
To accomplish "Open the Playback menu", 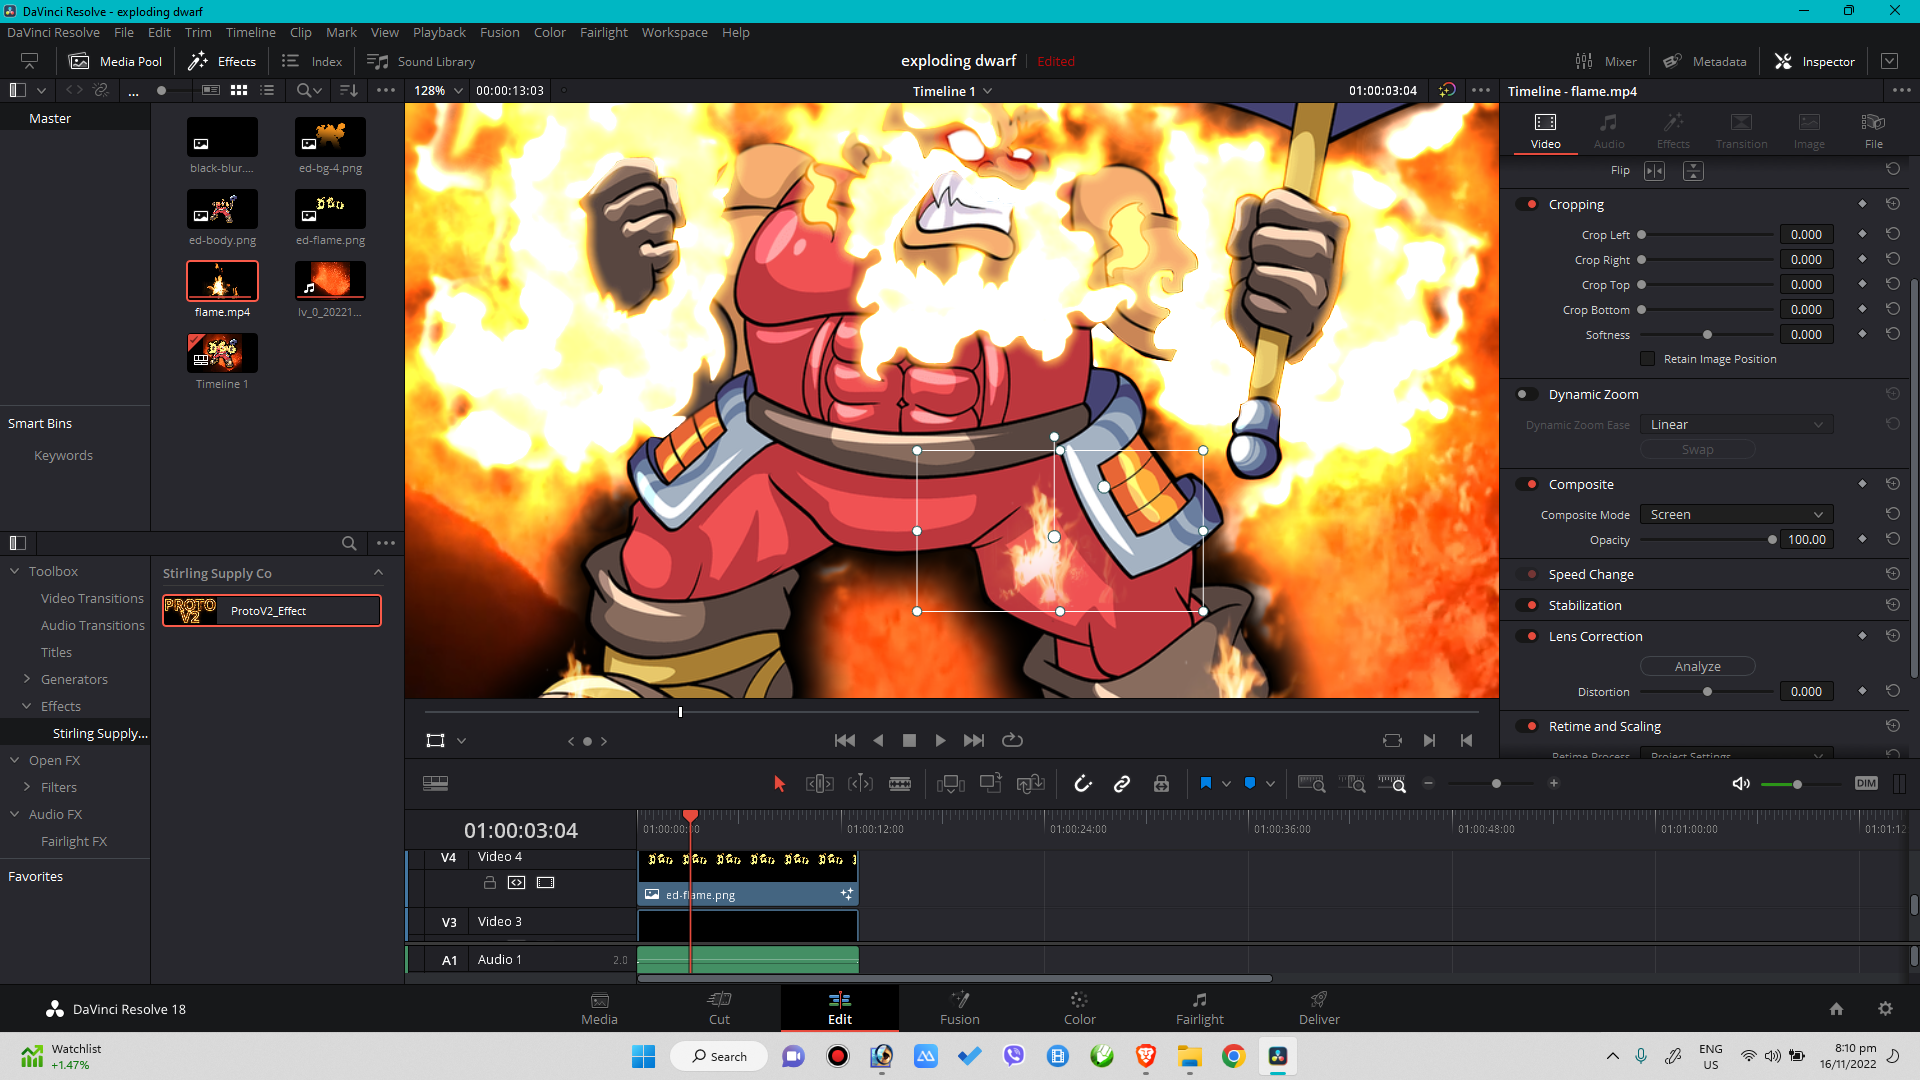I will coord(439,32).
